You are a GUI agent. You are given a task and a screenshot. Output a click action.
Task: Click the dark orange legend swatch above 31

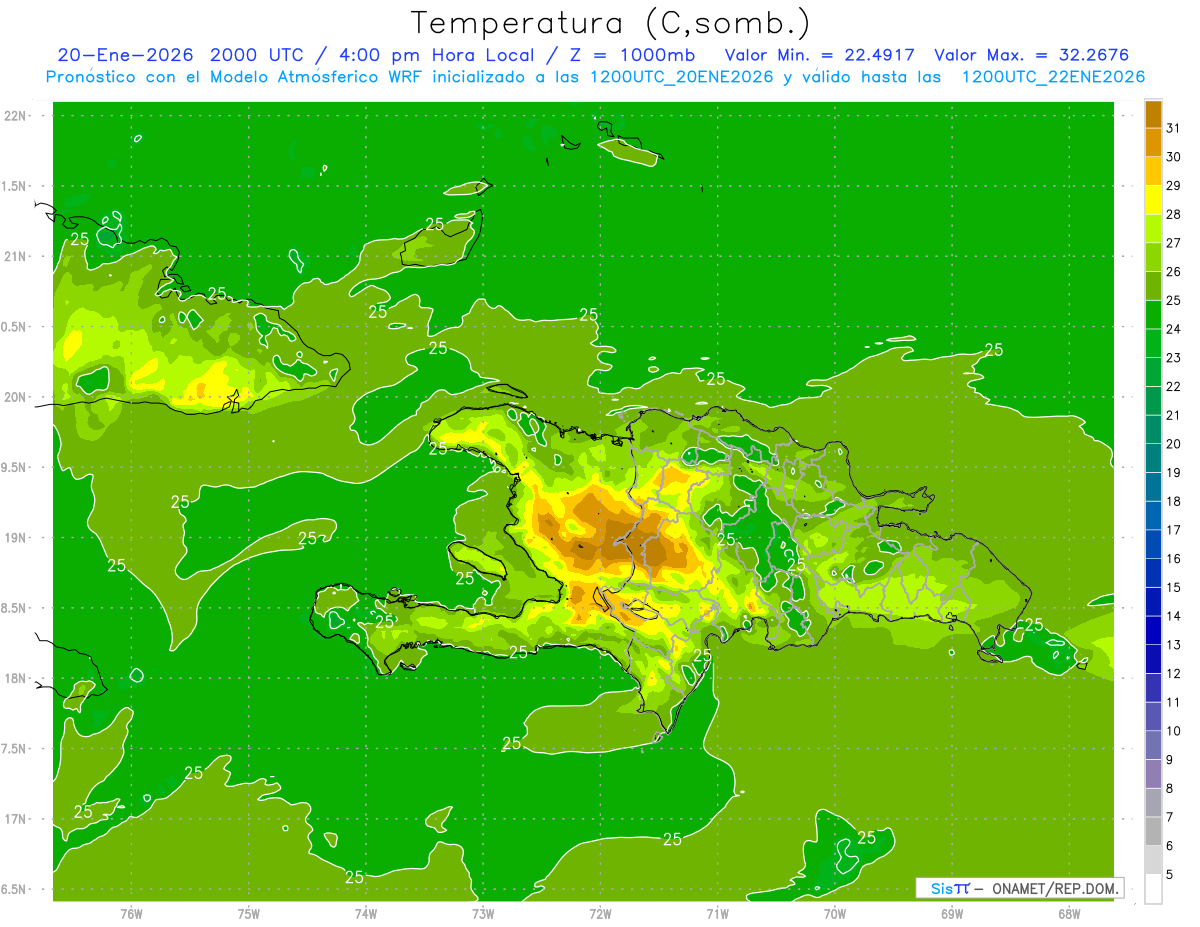pyautogui.click(x=1153, y=113)
